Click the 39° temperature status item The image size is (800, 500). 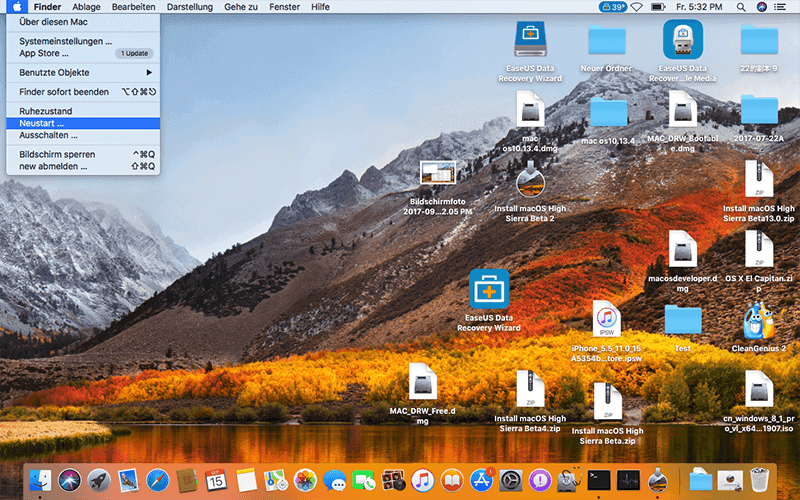(612, 7)
